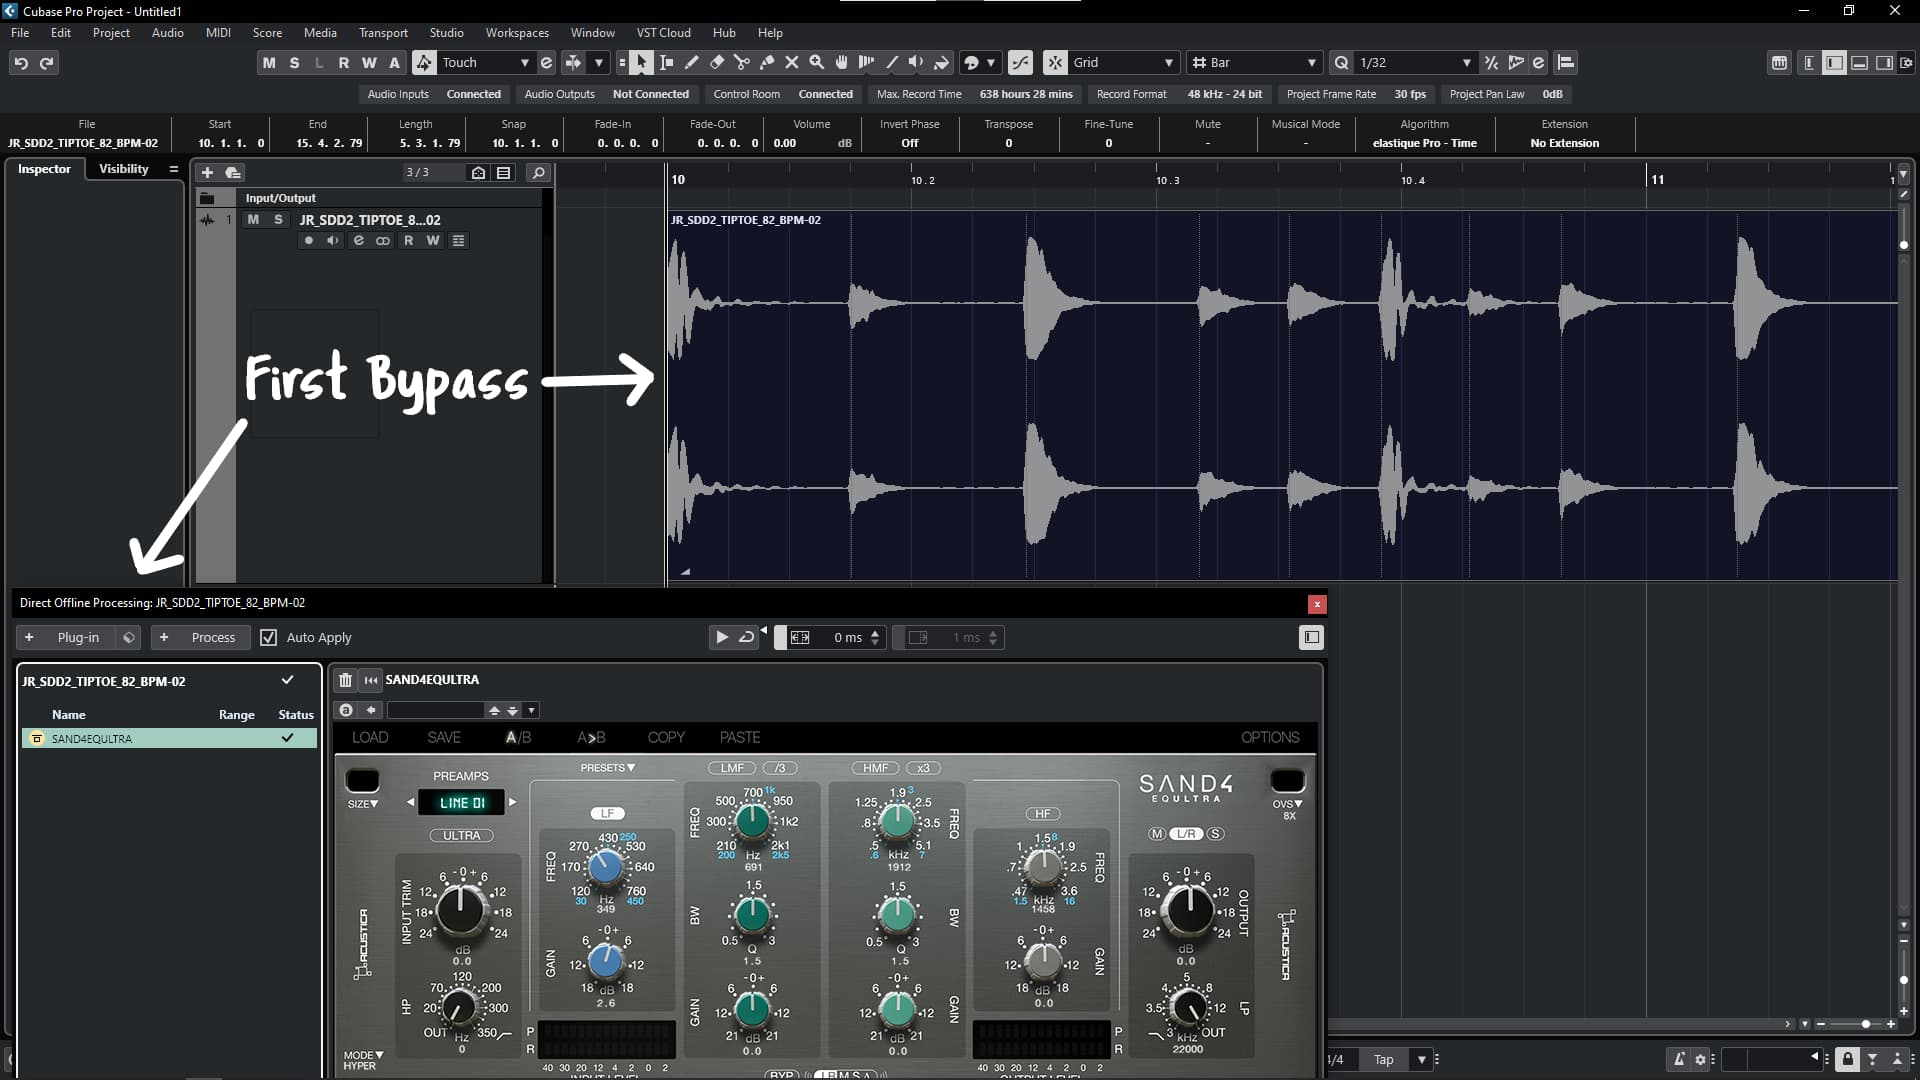Play audition in Direct Offline Processing
1920x1080 pixels.
point(721,637)
